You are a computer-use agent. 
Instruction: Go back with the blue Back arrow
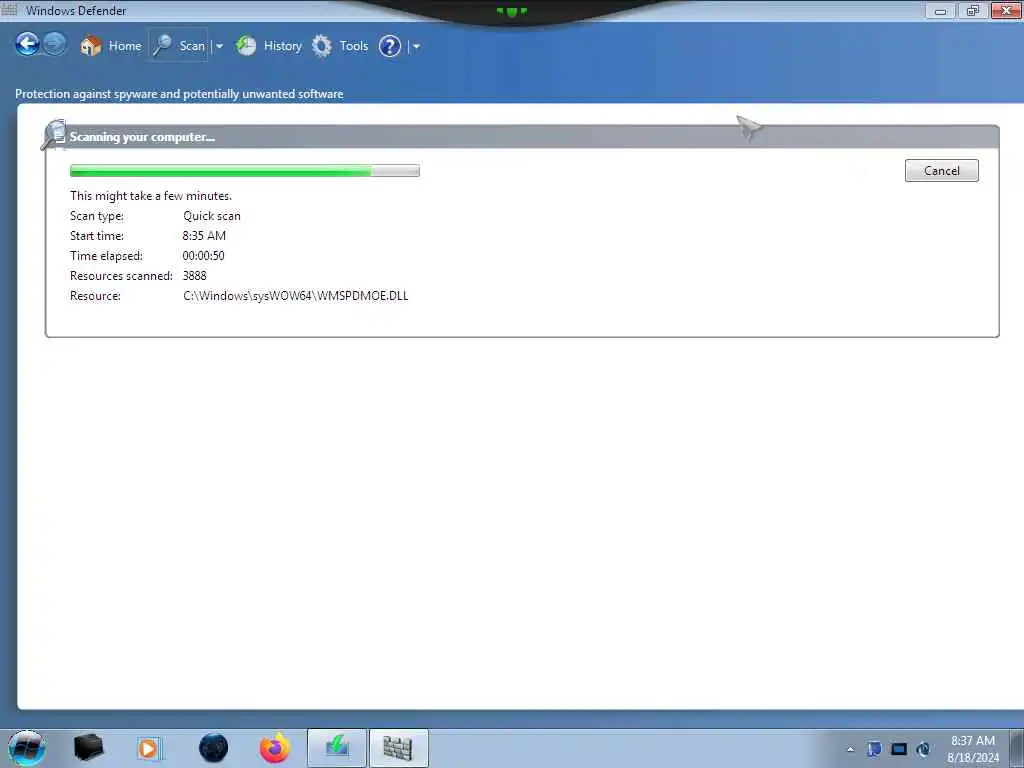pyautogui.click(x=27, y=44)
